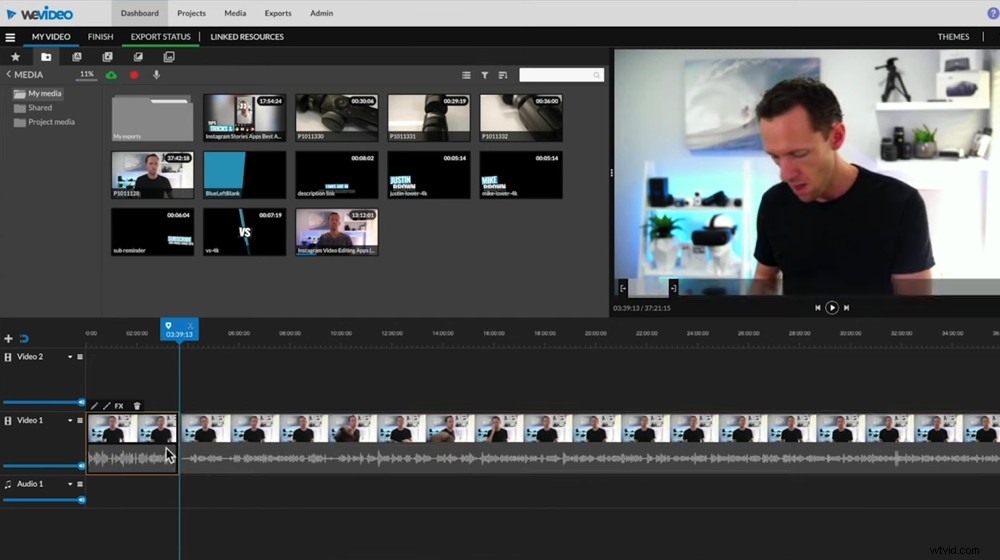Click the green cloud upload icon
1000x560 pixels.
(112, 75)
